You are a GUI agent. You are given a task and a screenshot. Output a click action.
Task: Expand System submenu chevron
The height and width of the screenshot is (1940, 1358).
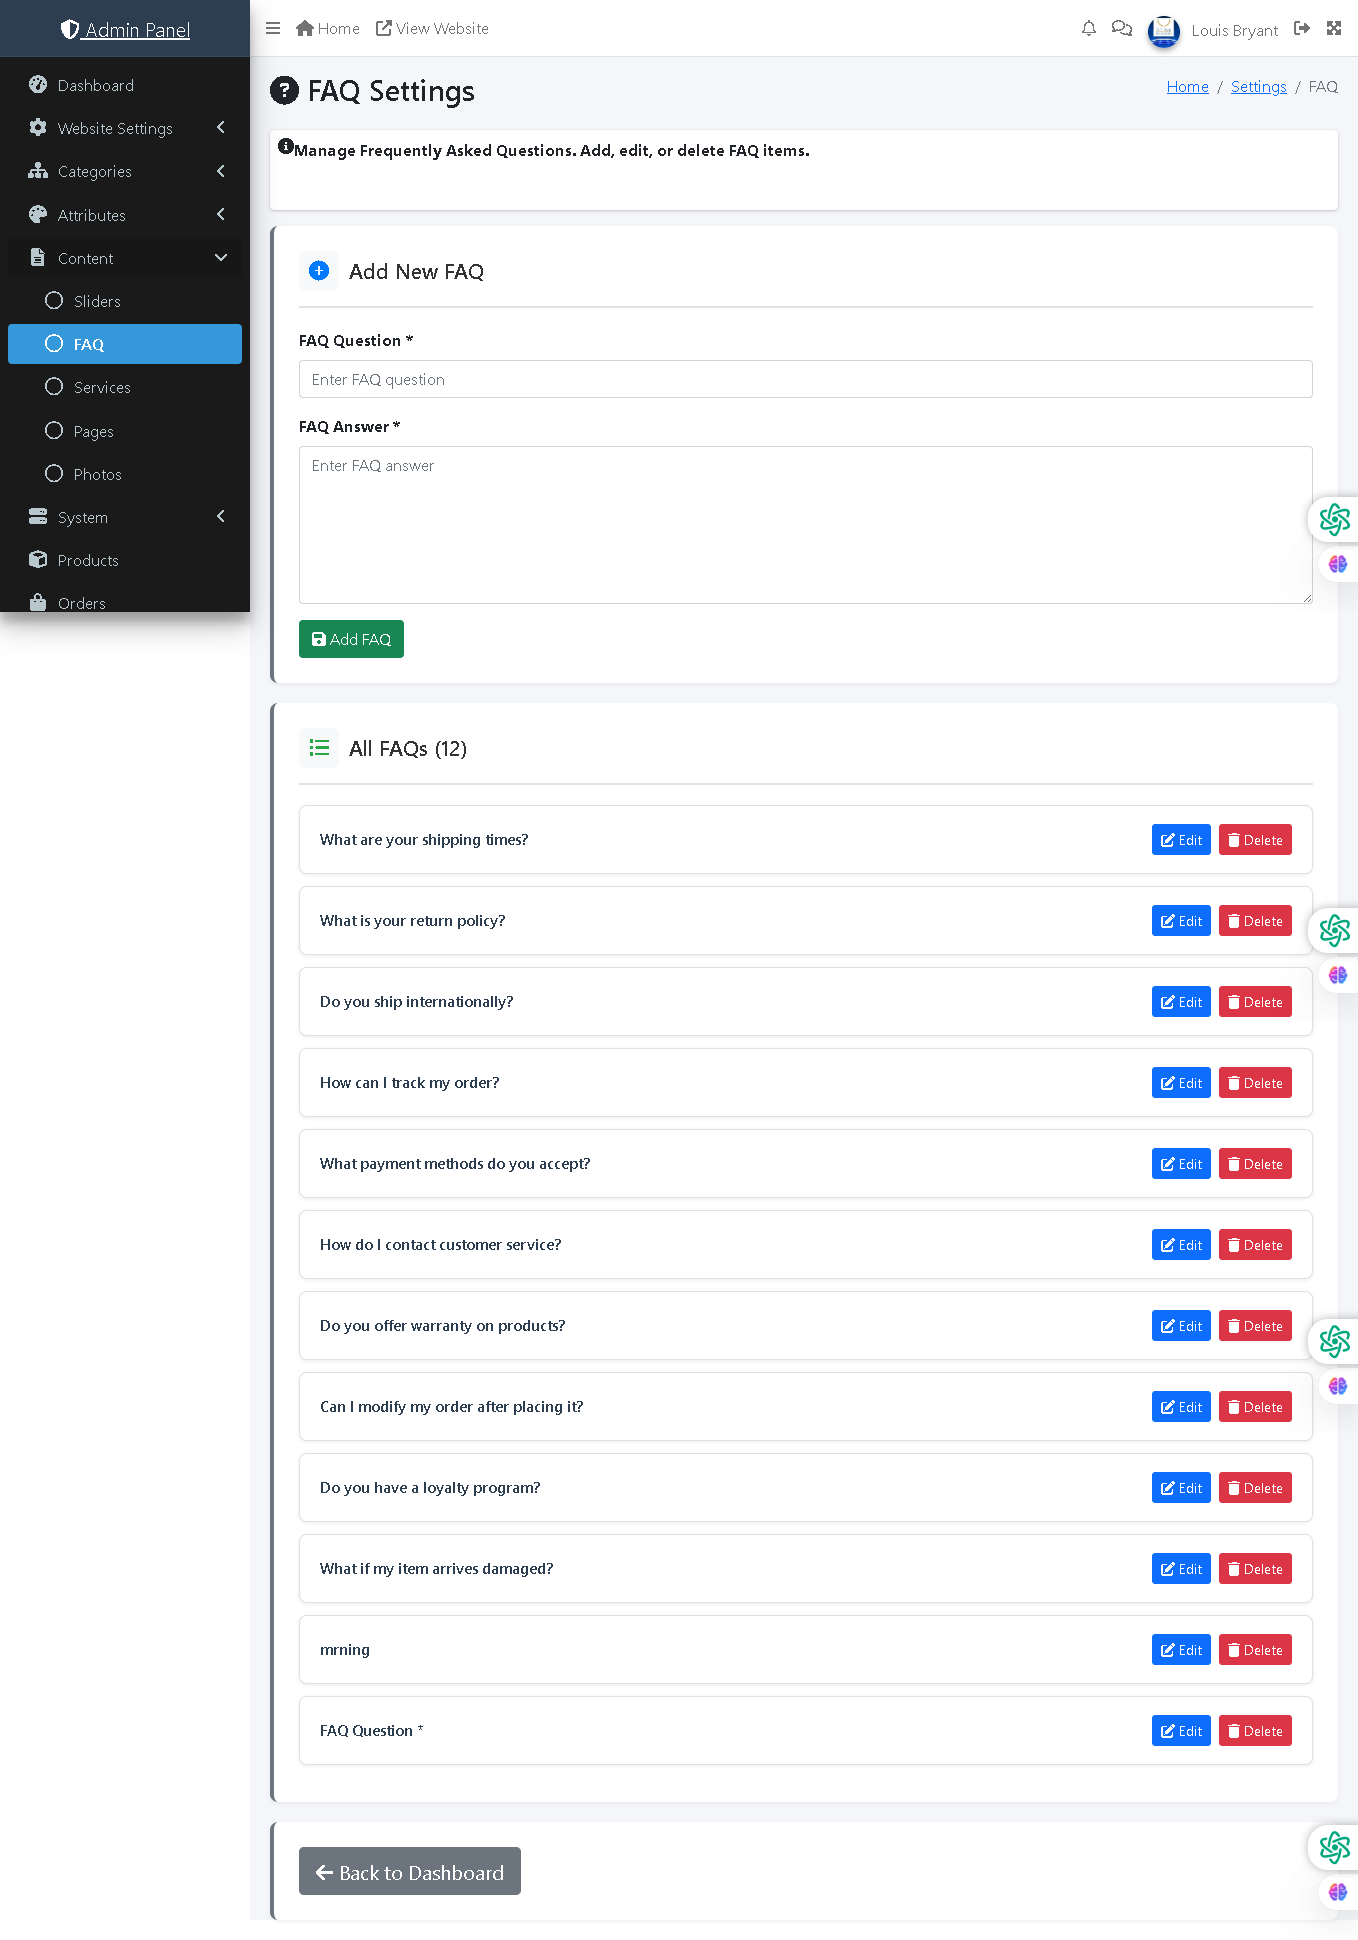pos(220,516)
